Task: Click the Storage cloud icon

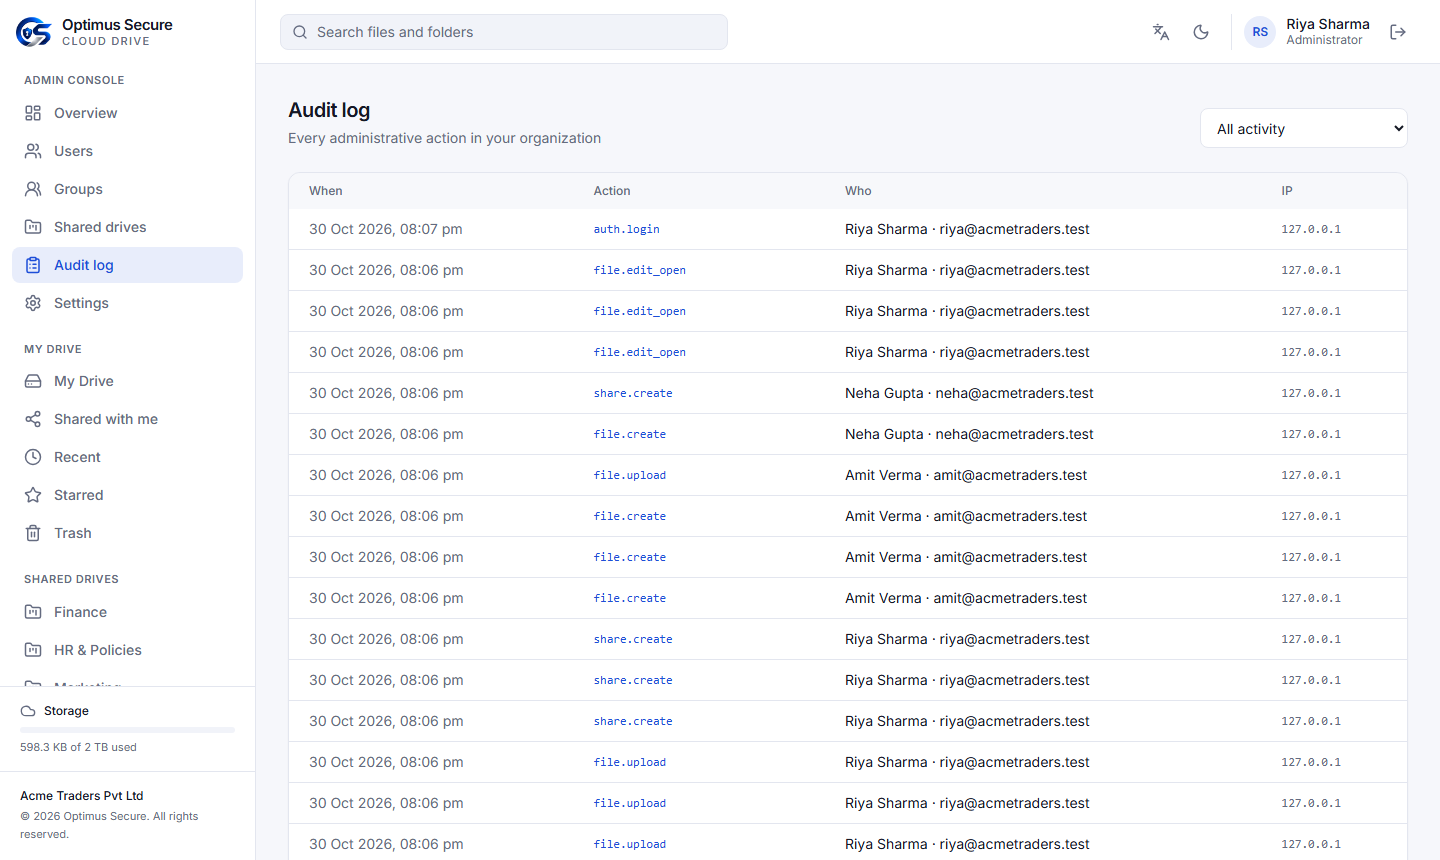Action: coord(28,711)
